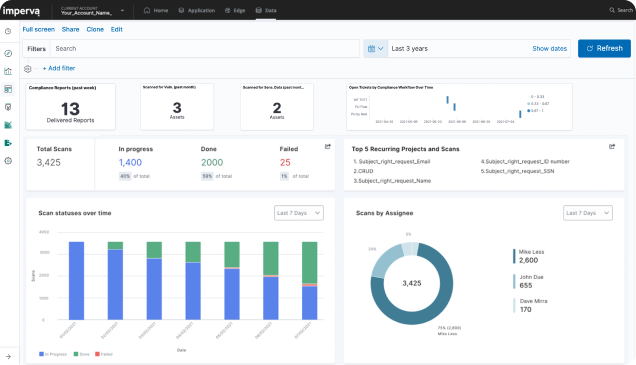Click the Last 3 years date range field
This screenshot has height=365, width=636.
(x=458, y=49)
